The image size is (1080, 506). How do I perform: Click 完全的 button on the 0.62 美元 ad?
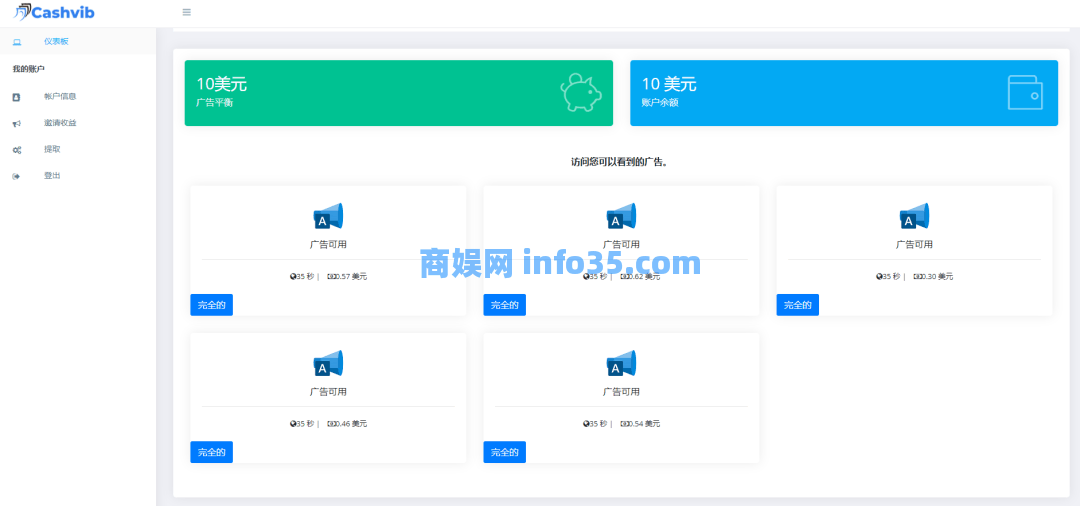click(504, 305)
